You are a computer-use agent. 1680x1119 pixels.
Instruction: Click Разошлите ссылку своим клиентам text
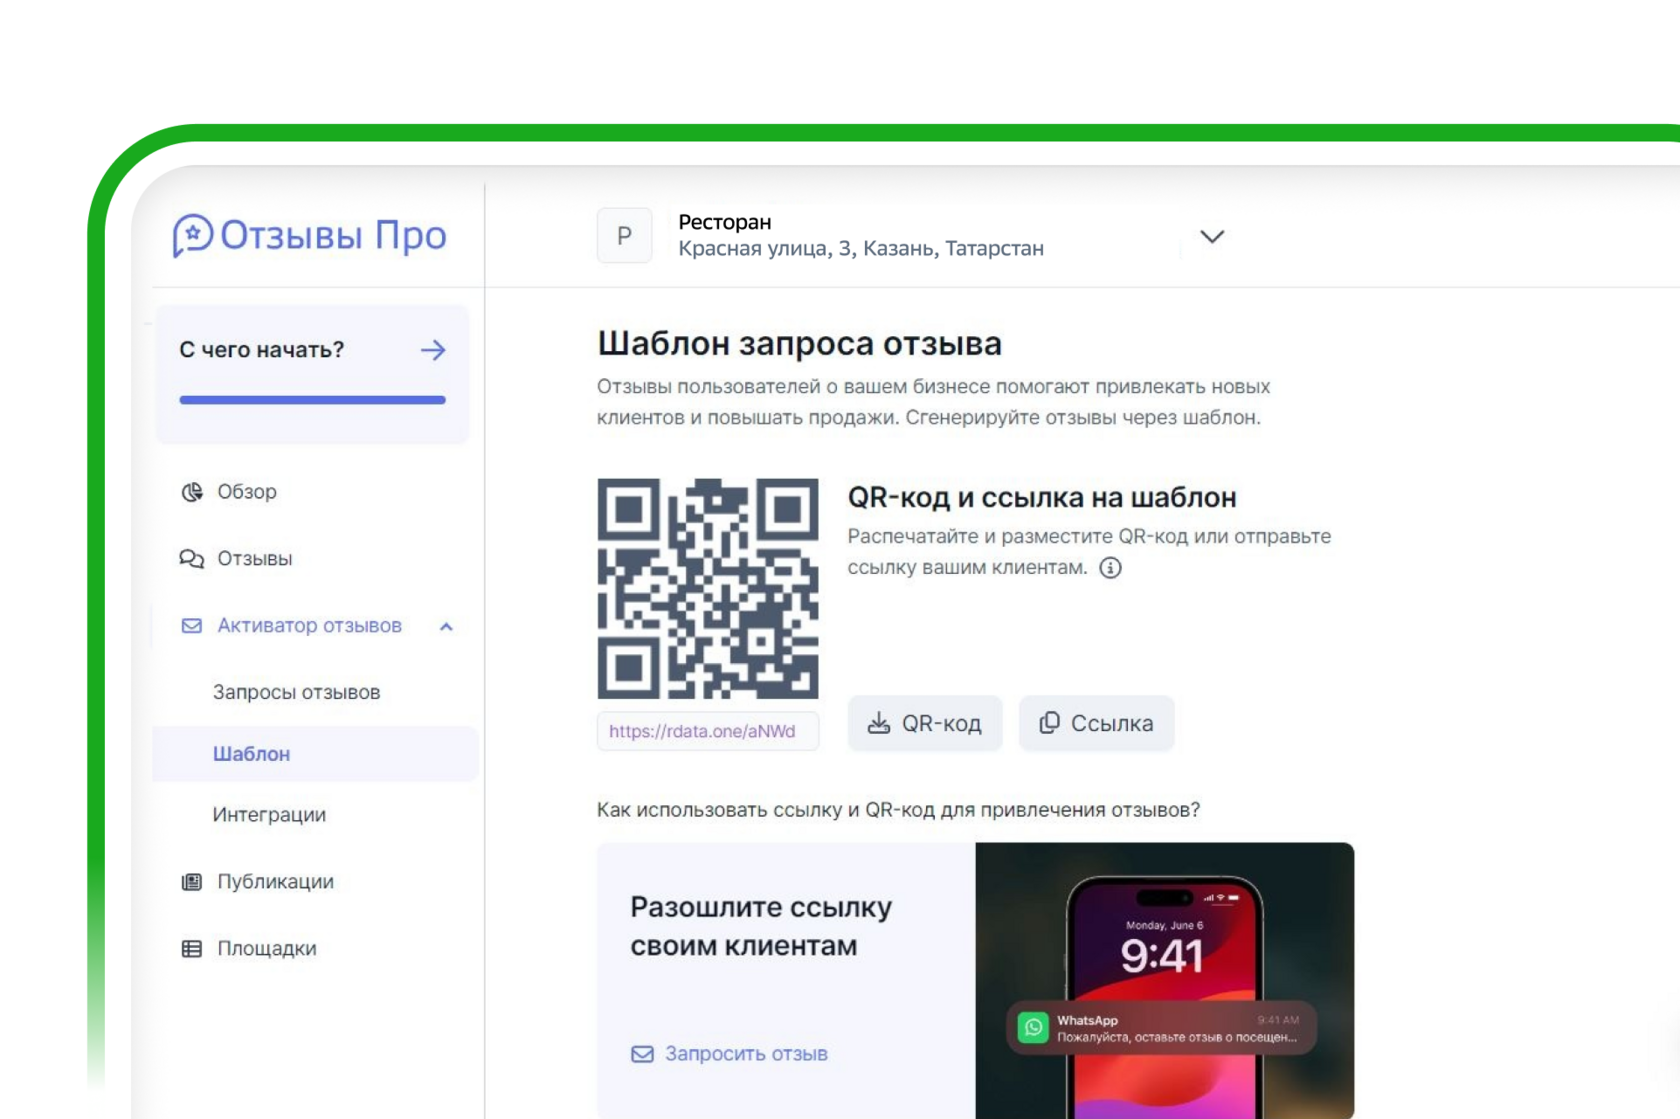[x=761, y=927]
